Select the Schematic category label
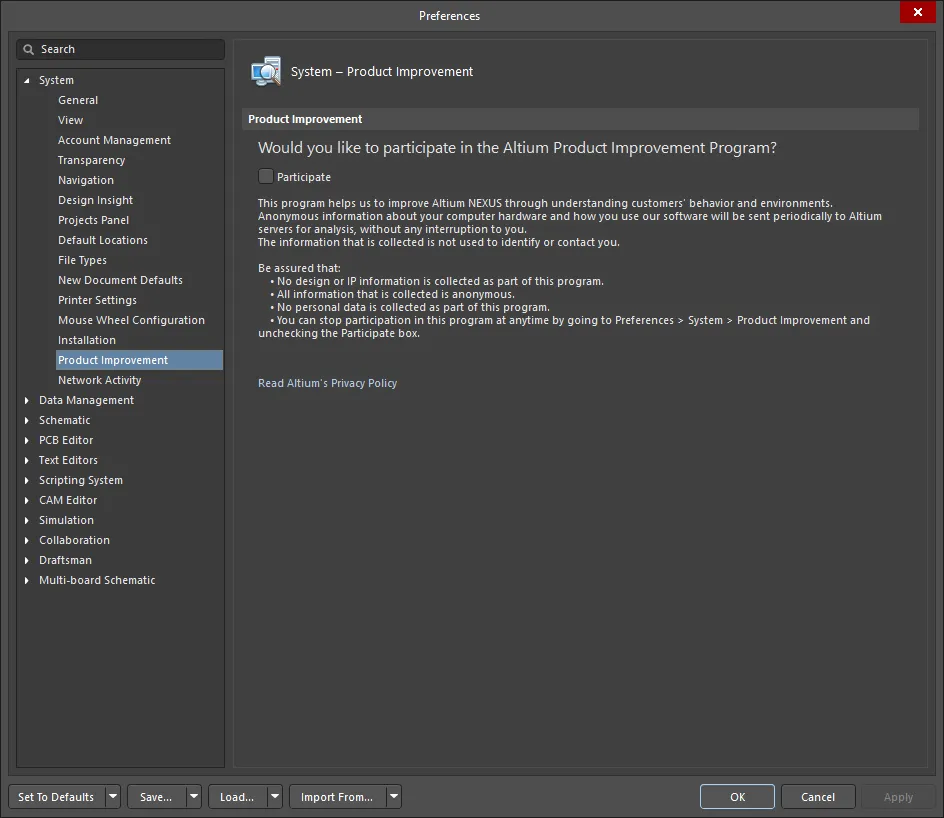Image resolution: width=944 pixels, height=818 pixels. (64, 420)
